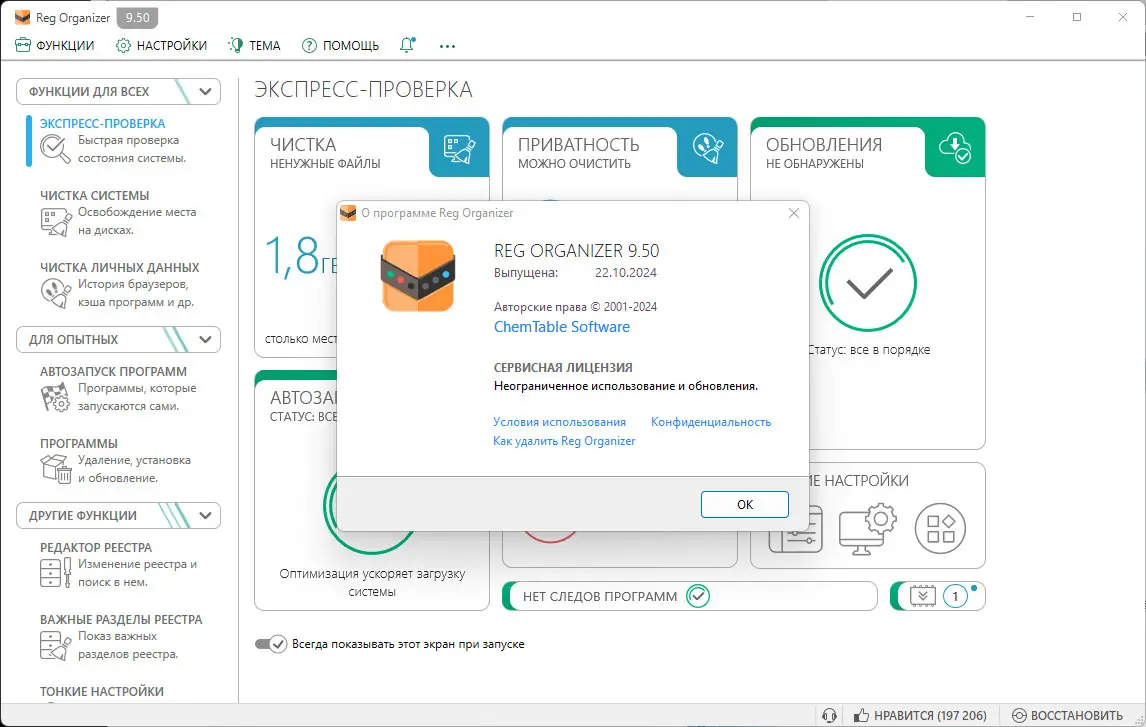Click the green check next to НЕТ СЛЕДОВ ПРОГРАММ
Image resolution: width=1146 pixels, height=727 pixels.
[x=698, y=596]
